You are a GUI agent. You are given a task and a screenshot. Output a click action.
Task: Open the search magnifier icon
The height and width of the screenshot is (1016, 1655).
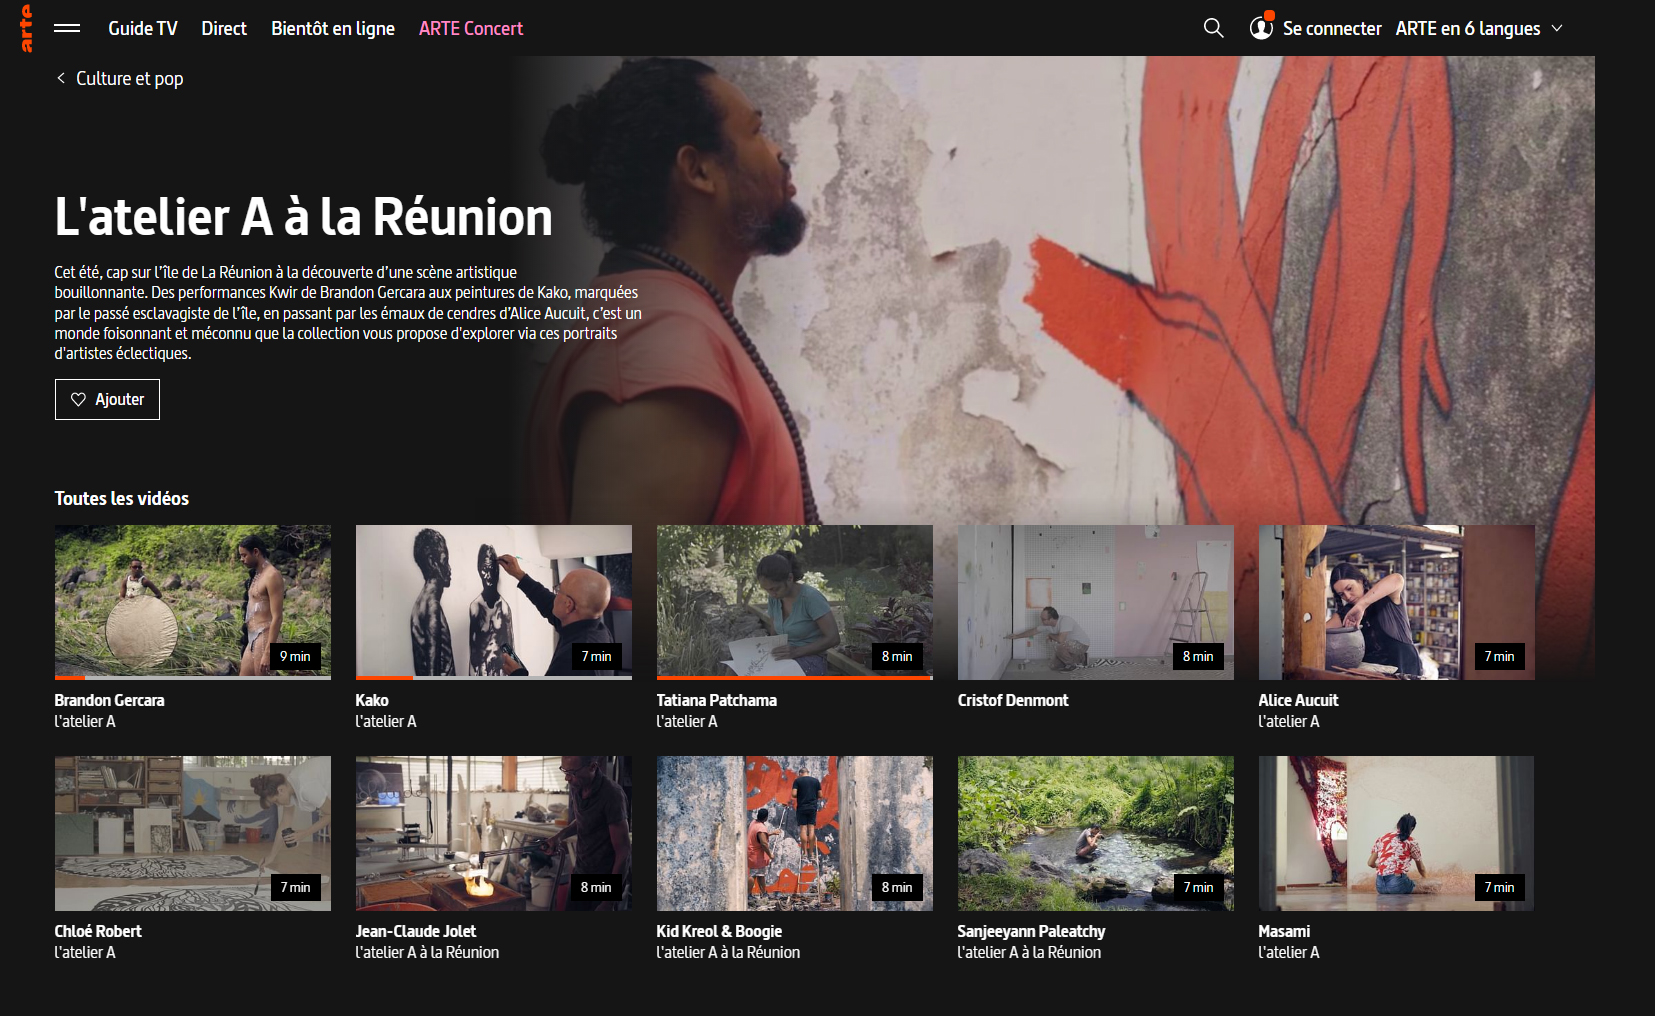pos(1213,28)
